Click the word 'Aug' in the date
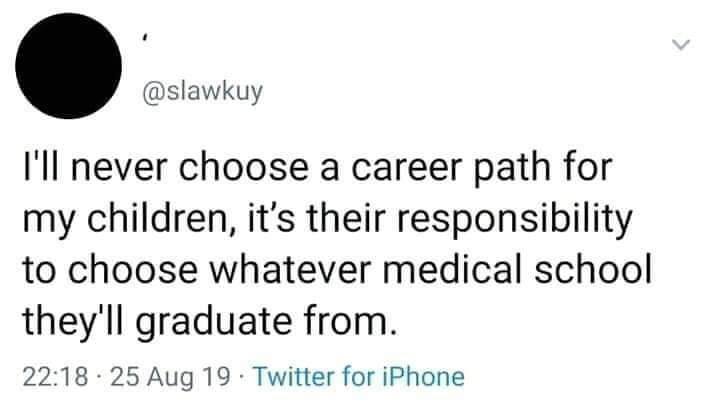Viewport: 712px width, 402px height. [171, 378]
